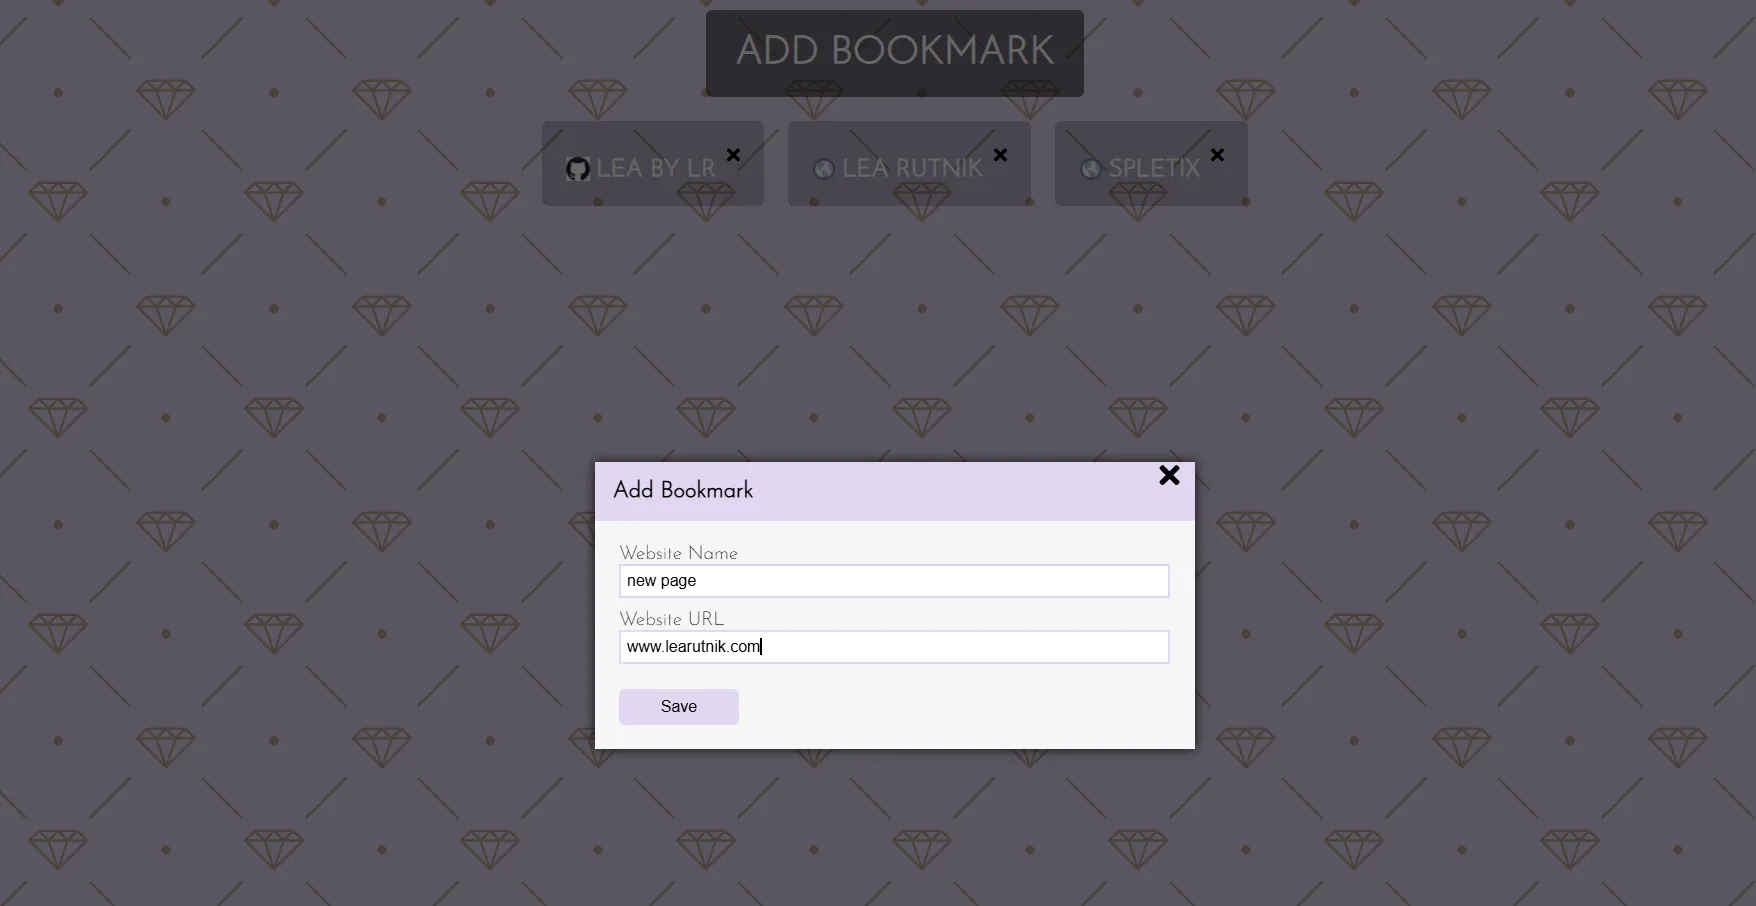Select the www.learutnik.com URL text
Screen dimensions: 1756x906
coord(692,647)
